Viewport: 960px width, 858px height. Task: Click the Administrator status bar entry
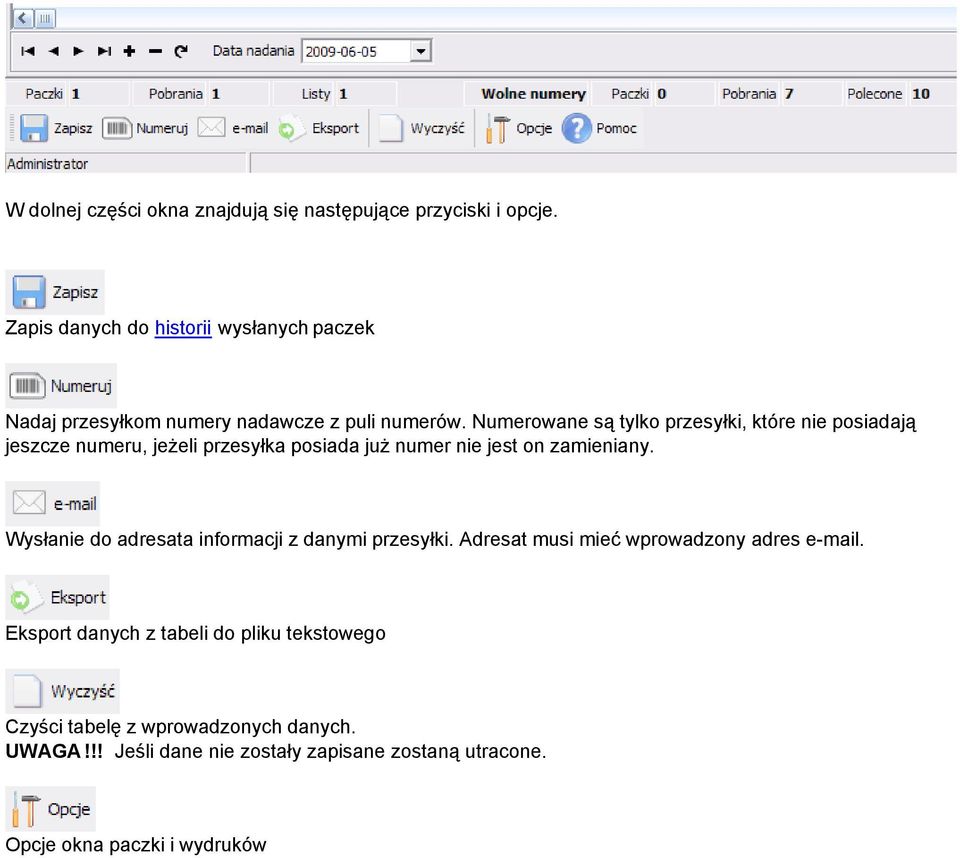coord(126,164)
